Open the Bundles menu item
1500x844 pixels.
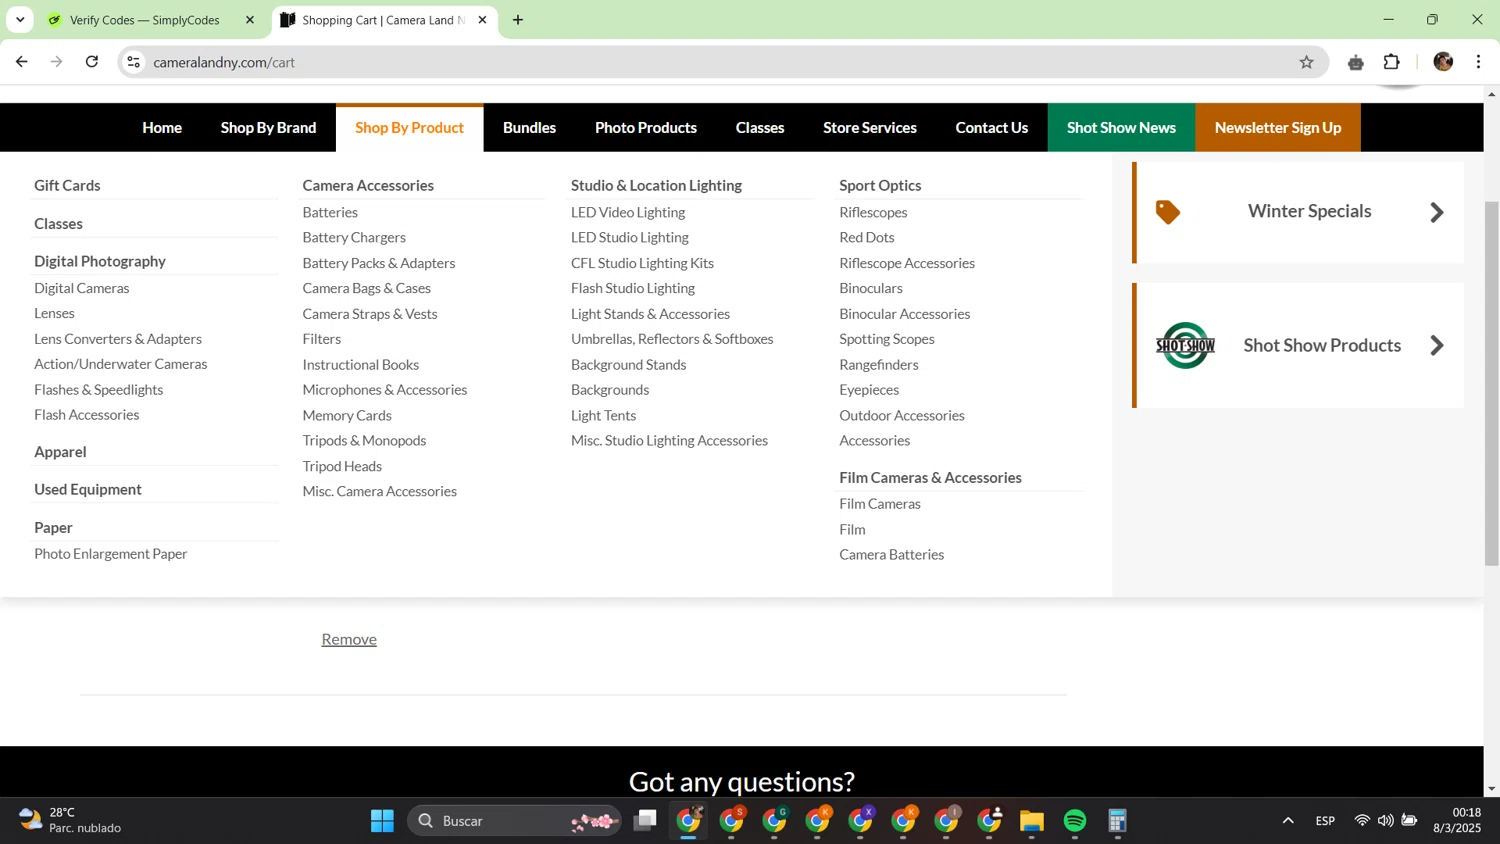529,128
